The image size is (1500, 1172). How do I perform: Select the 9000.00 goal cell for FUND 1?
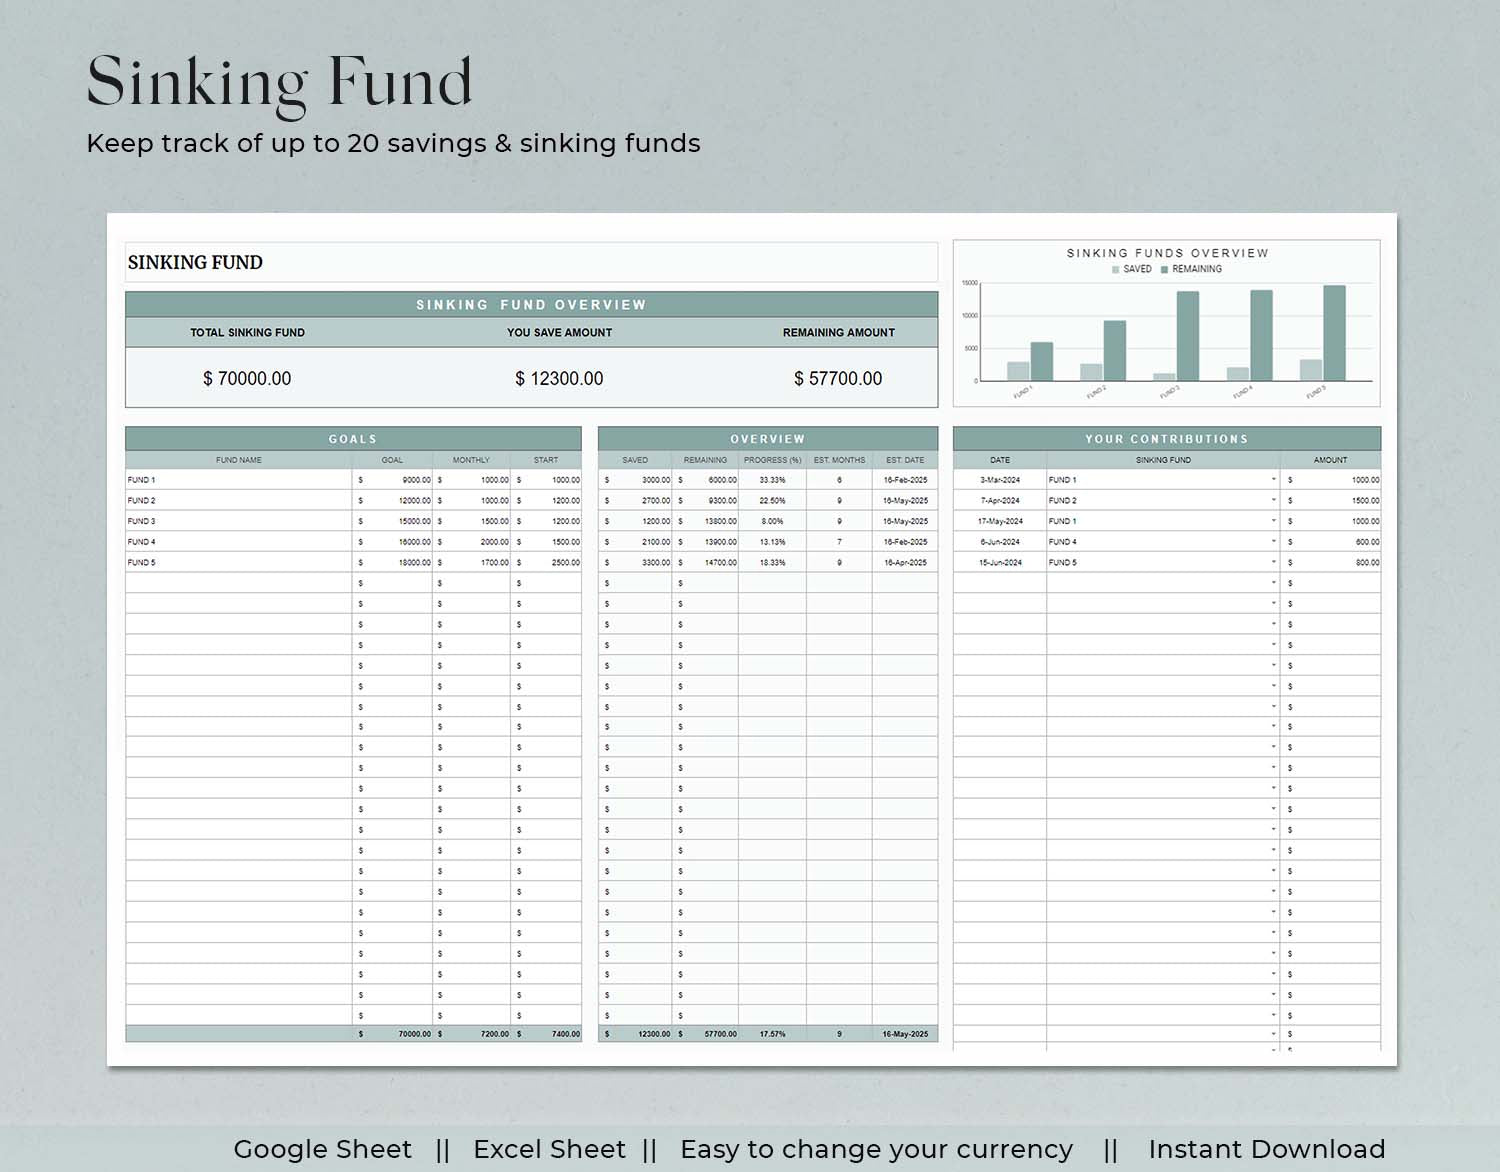pyautogui.click(x=392, y=480)
